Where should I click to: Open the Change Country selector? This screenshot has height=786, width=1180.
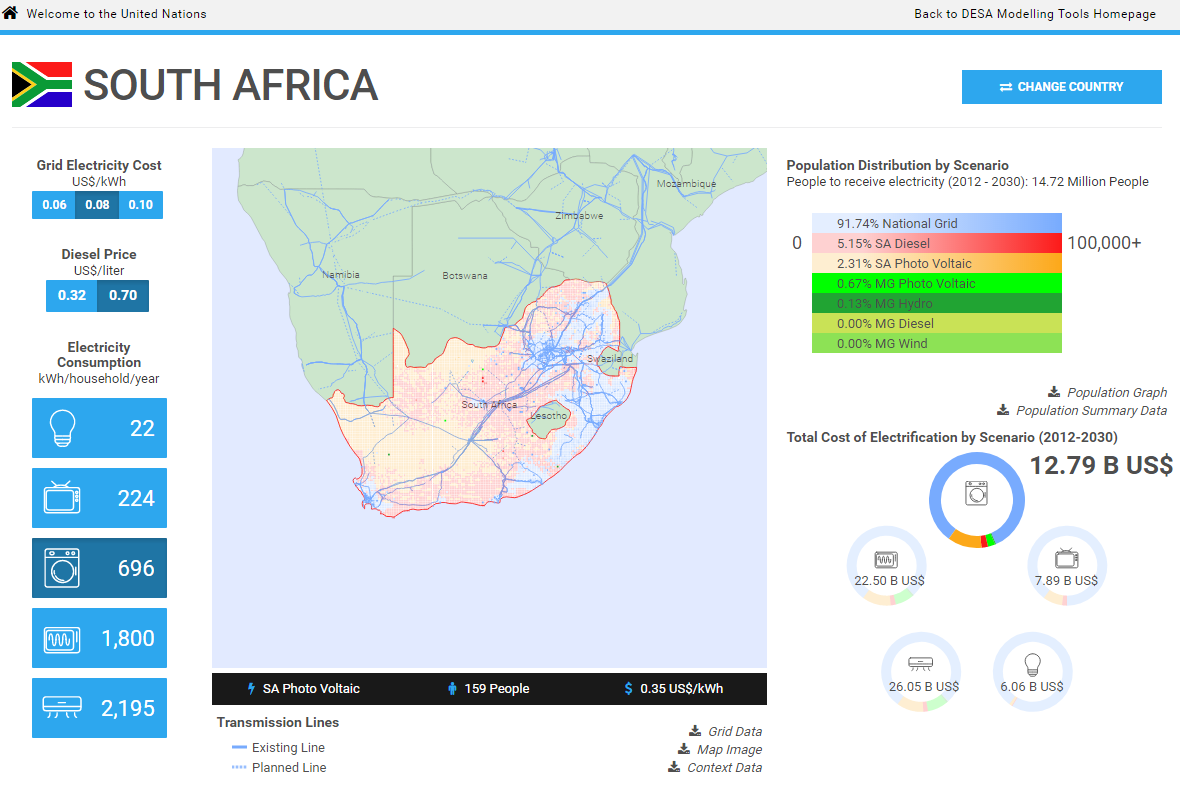point(1061,87)
